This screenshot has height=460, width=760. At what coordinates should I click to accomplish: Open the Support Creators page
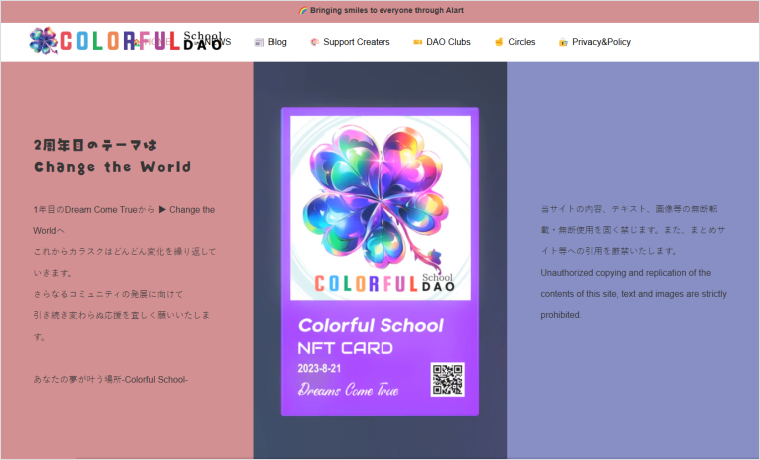[x=356, y=42]
